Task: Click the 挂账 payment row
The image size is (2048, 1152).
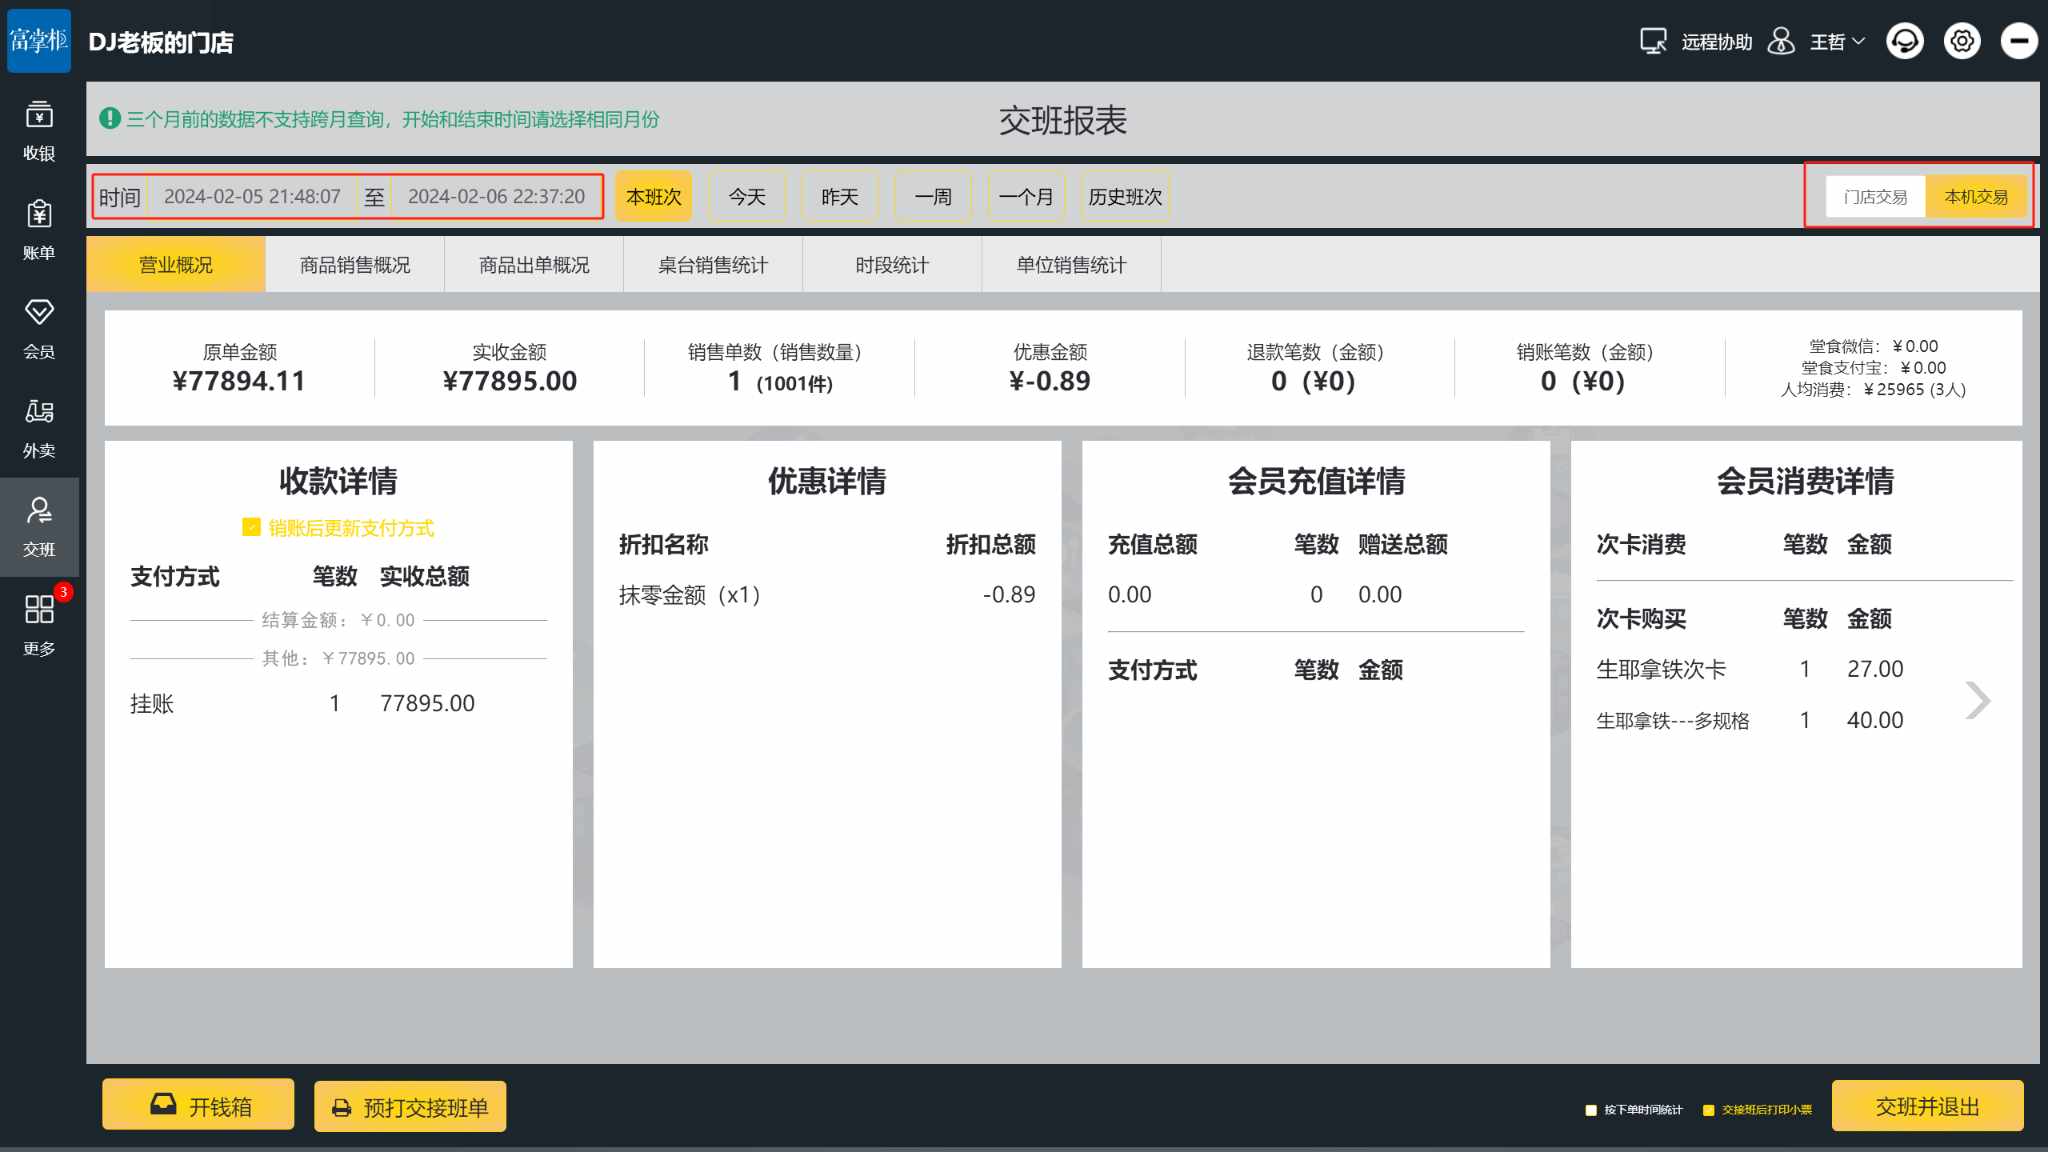Action: coord(338,704)
